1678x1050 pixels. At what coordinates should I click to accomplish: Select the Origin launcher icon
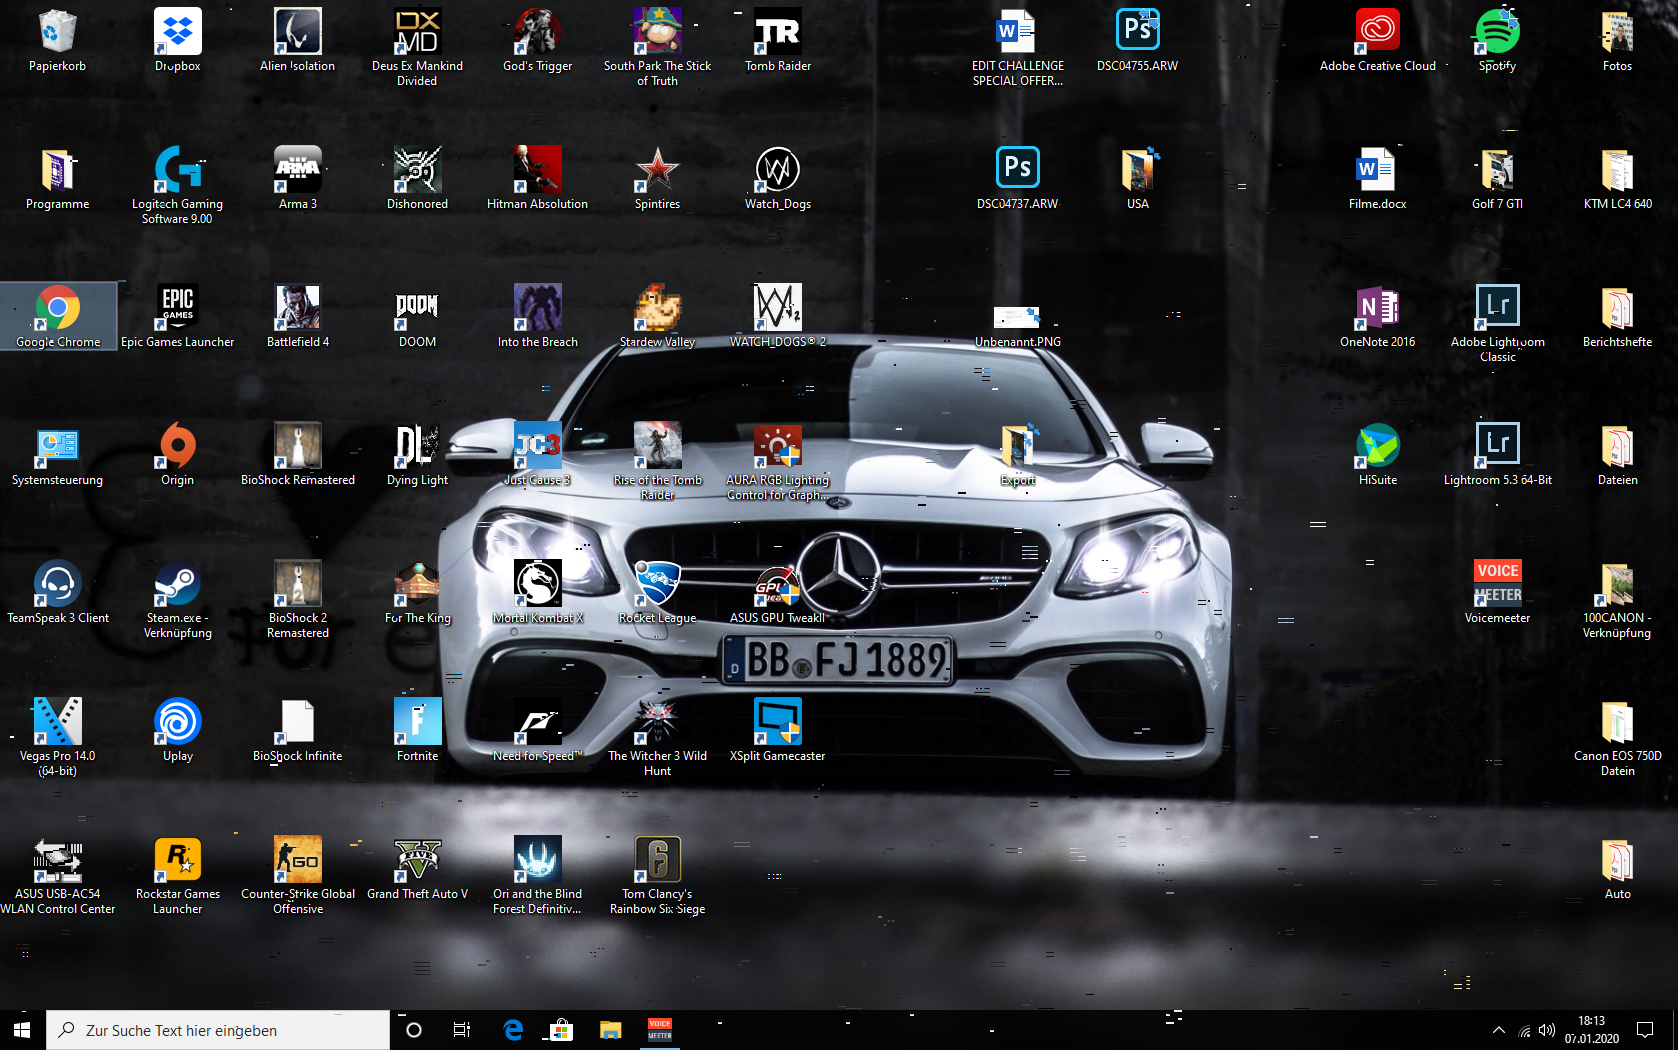(x=178, y=445)
